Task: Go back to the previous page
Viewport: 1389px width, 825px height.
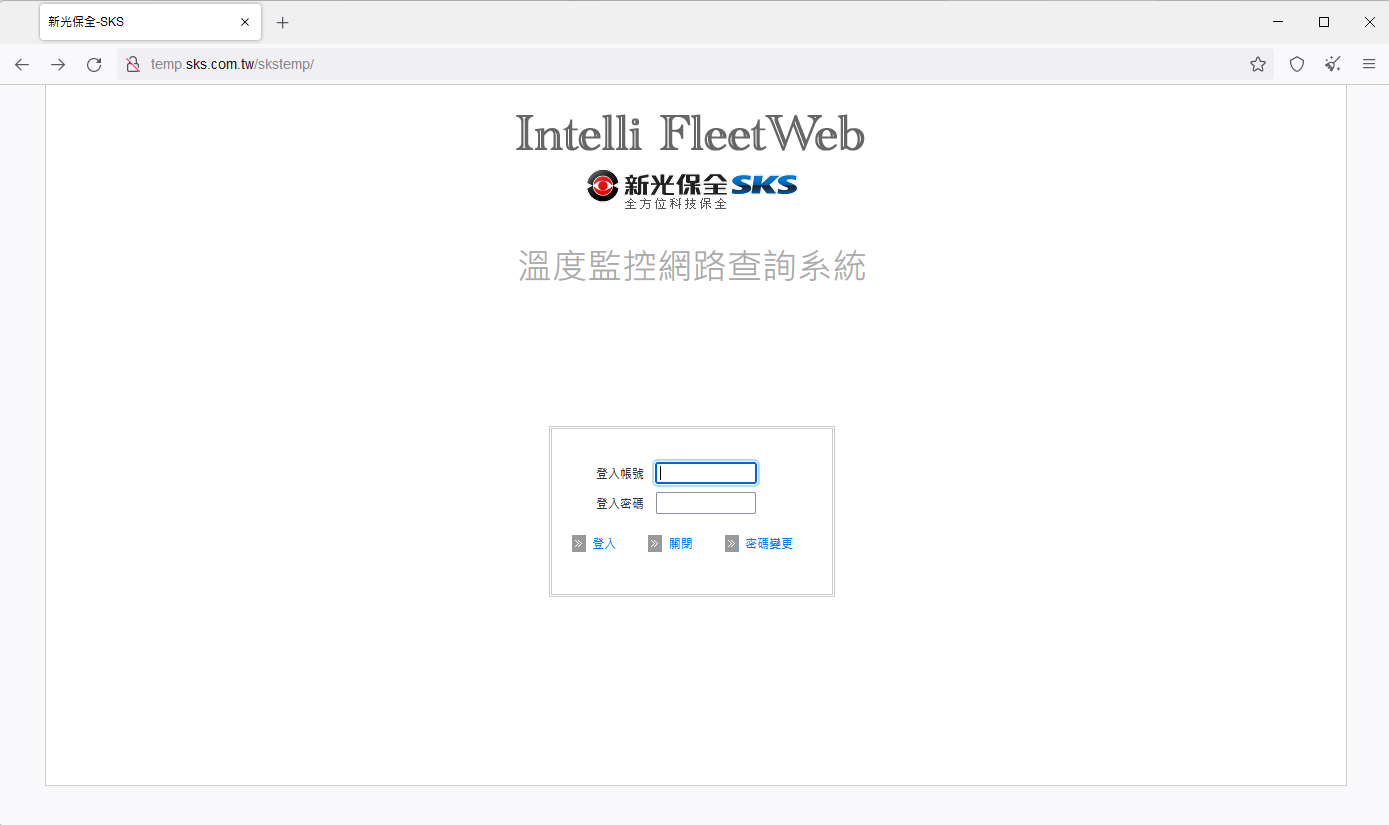Action: click(x=22, y=64)
